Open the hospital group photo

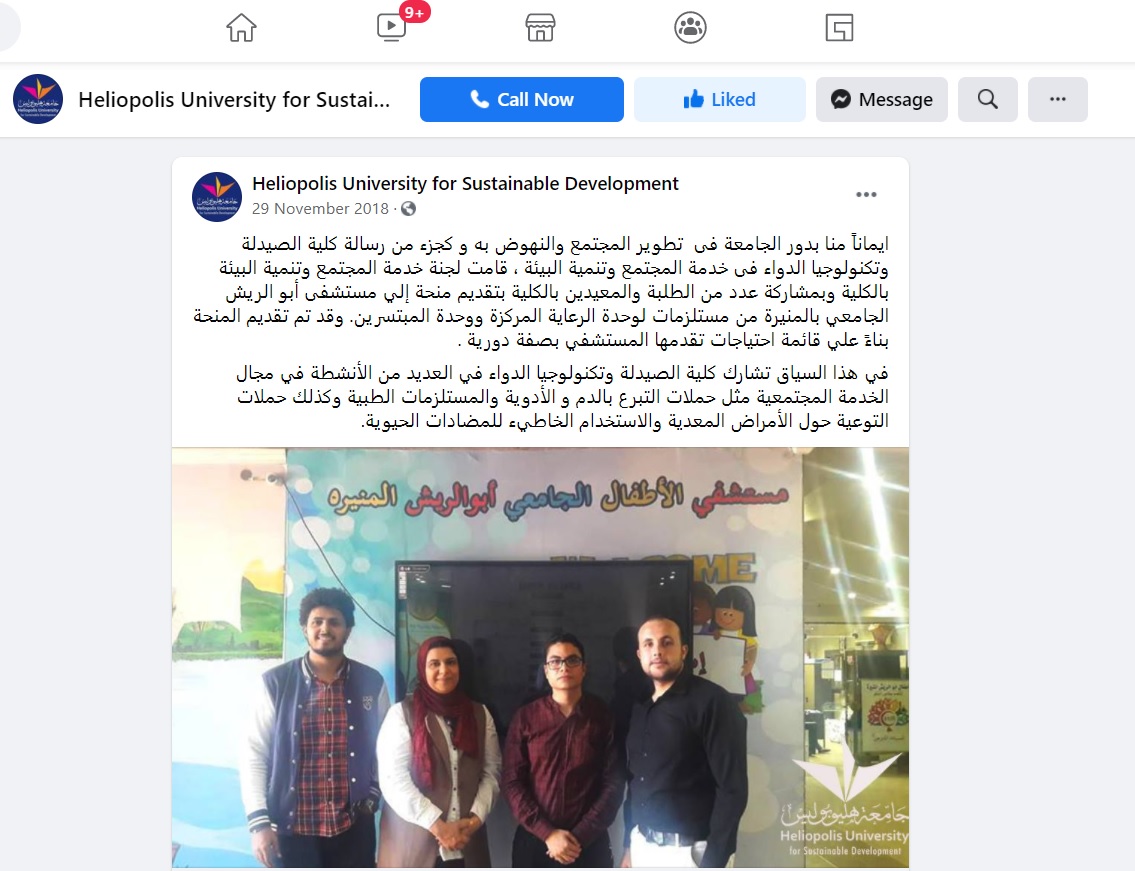[540, 657]
